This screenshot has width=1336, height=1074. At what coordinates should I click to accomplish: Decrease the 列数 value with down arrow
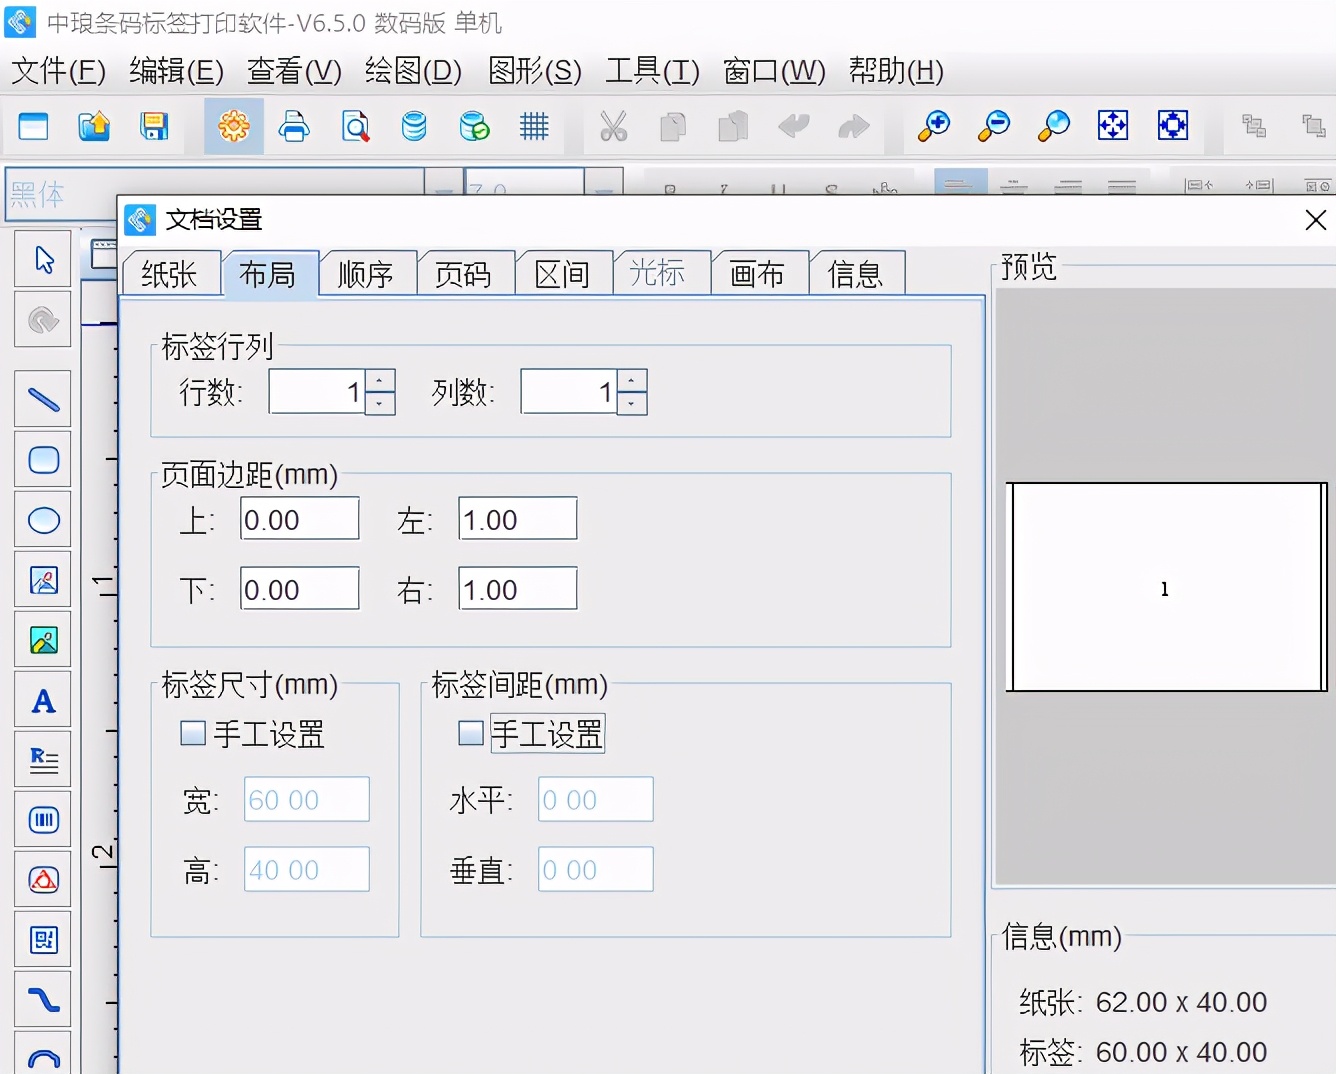632,403
